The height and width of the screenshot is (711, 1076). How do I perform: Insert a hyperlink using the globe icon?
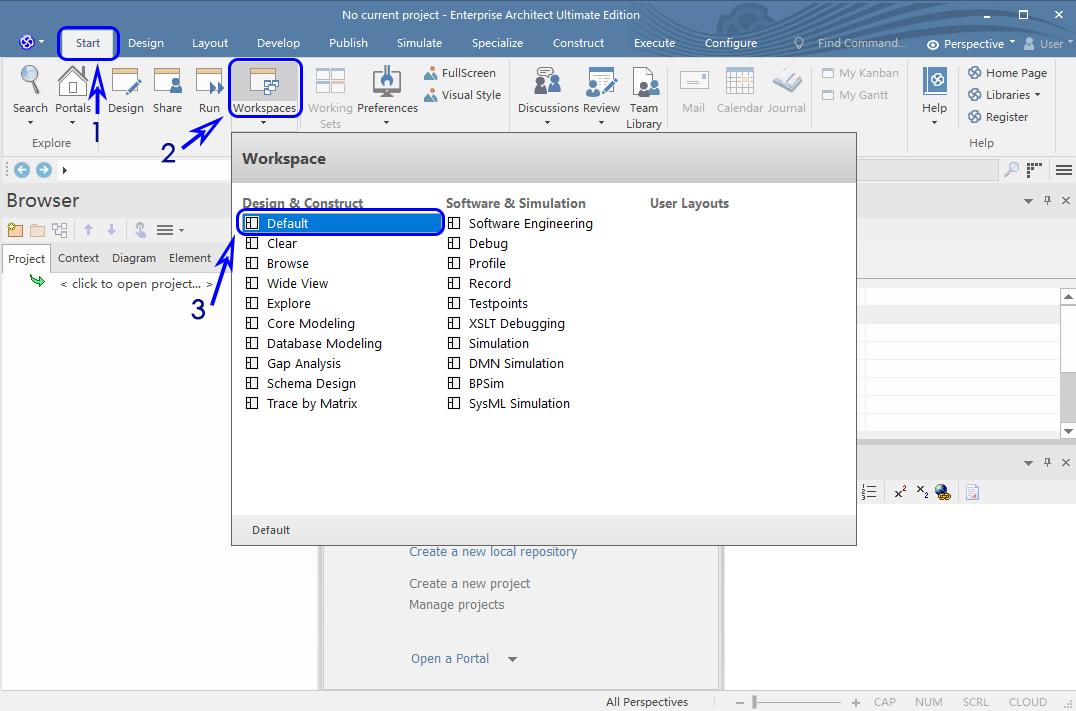tap(942, 491)
